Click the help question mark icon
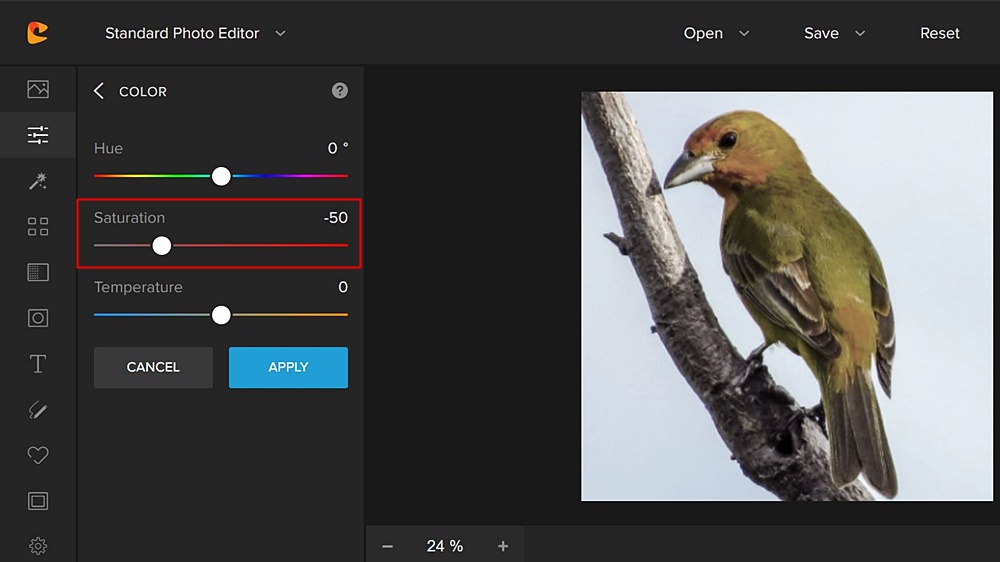This screenshot has width=1000, height=562. (340, 91)
